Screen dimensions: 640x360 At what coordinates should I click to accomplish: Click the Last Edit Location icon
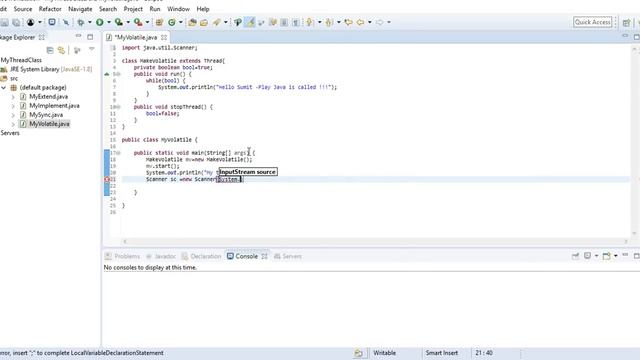click(x=348, y=22)
